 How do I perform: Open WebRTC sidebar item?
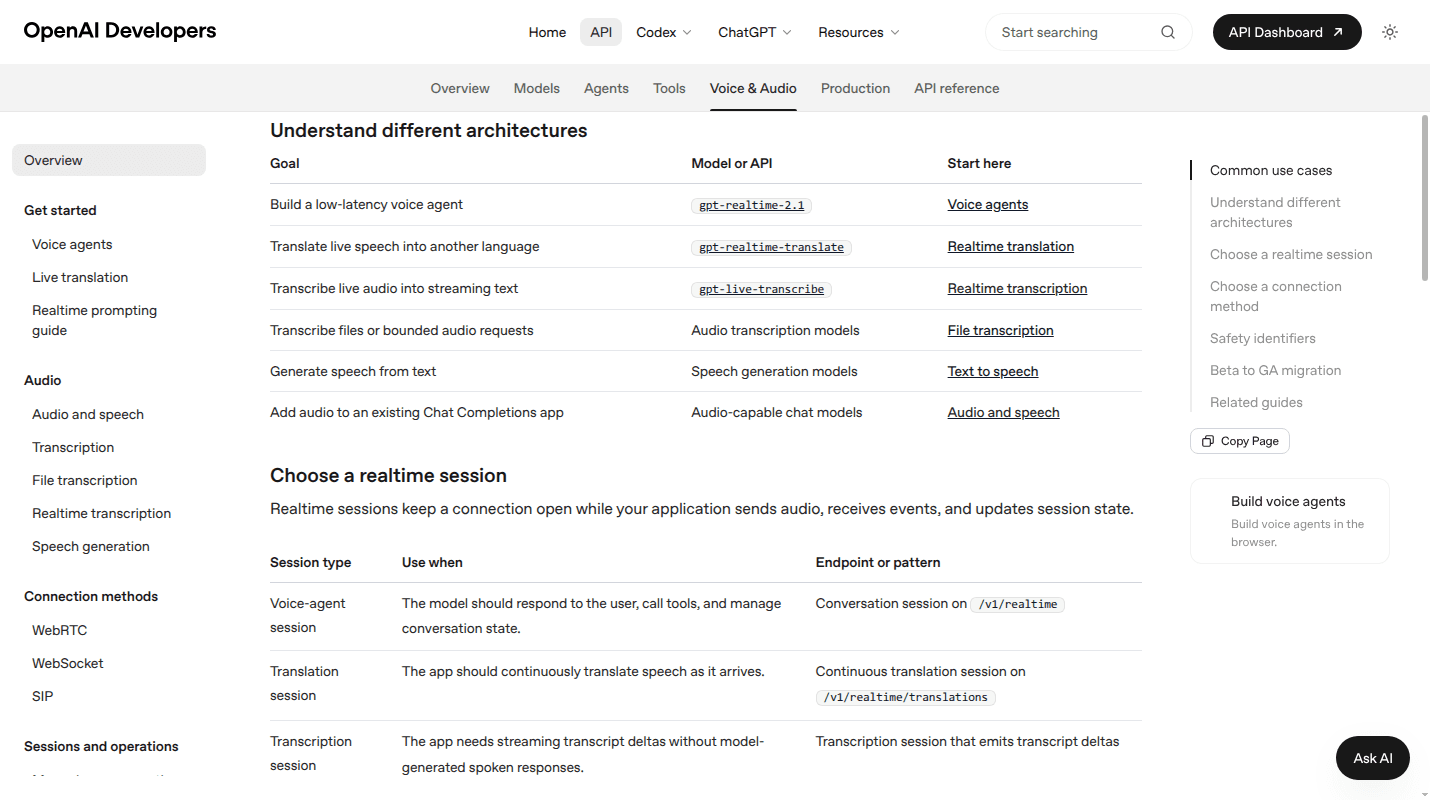click(59, 630)
